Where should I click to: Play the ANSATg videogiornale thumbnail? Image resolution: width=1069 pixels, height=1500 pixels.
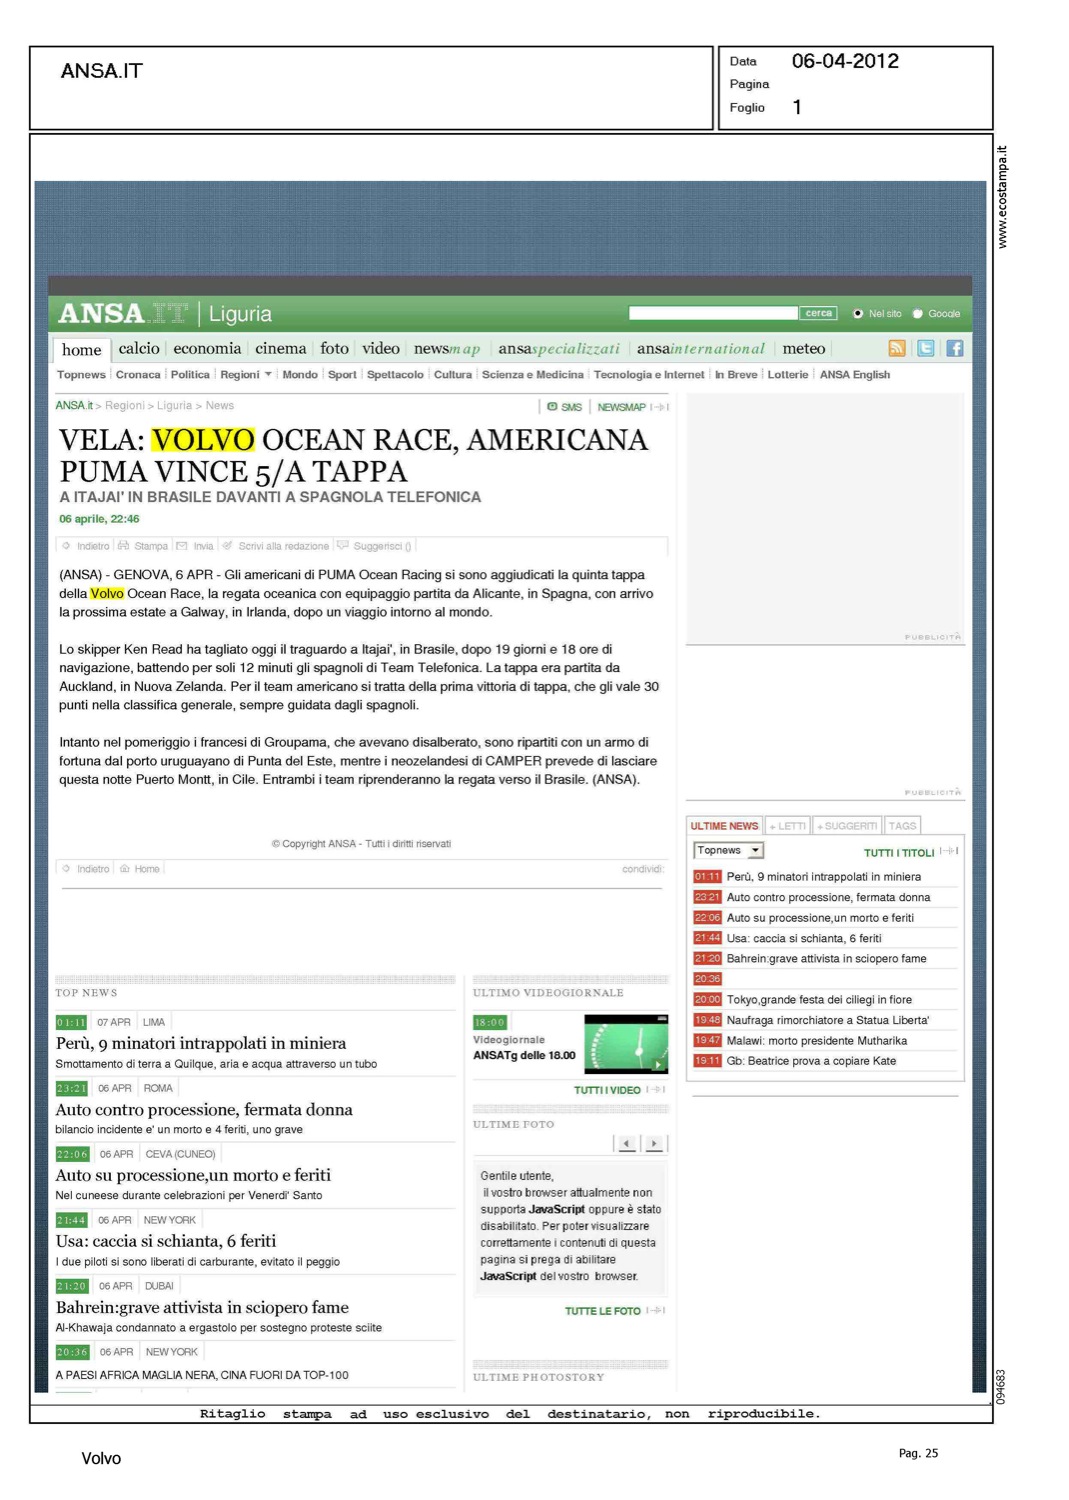[625, 1044]
